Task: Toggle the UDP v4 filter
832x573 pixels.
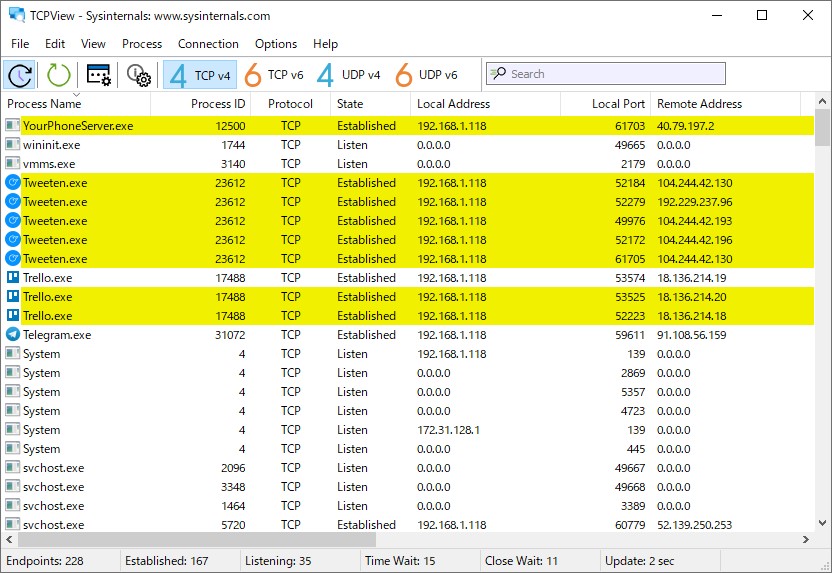Action: [x=349, y=75]
